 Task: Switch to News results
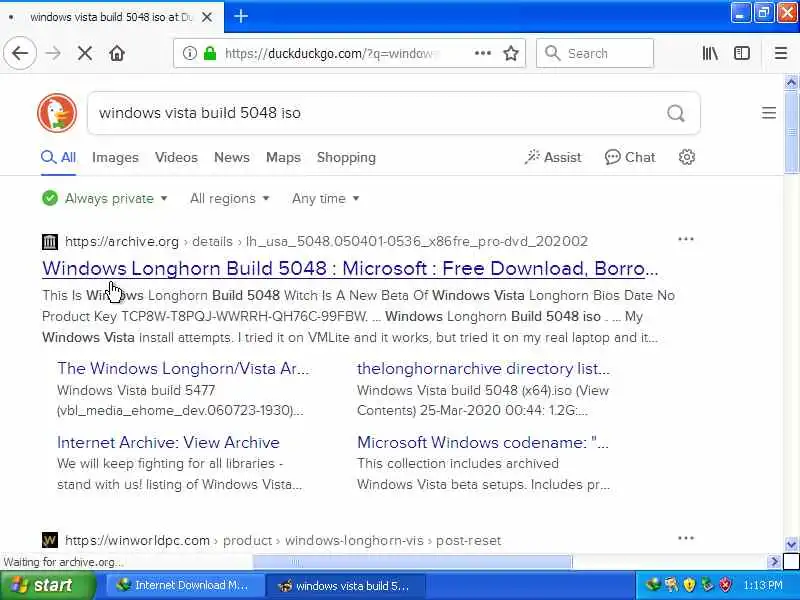pos(232,157)
